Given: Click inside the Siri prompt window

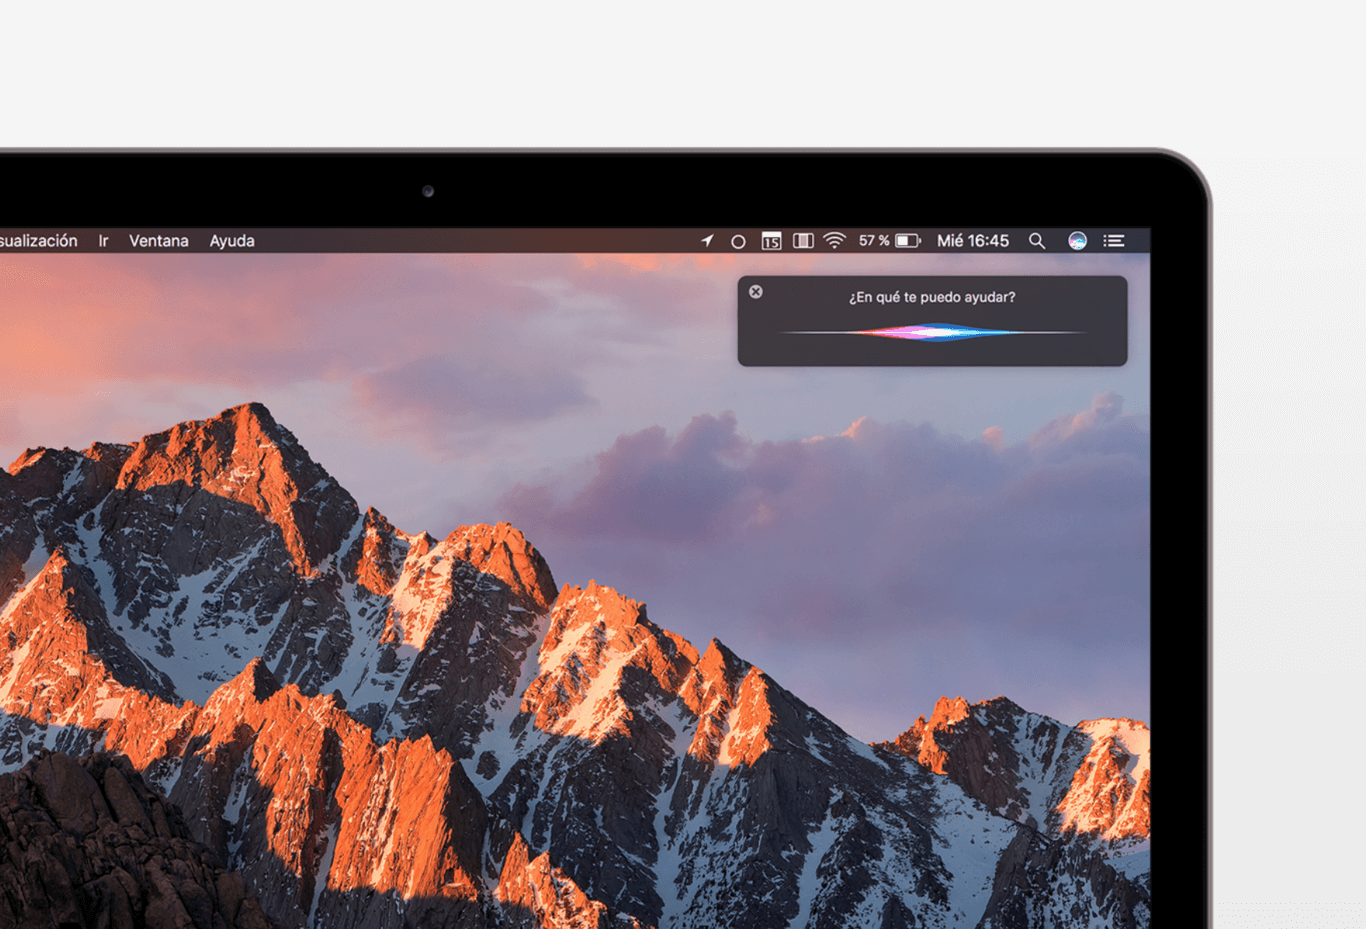Looking at the screenshot, I should click(930, 318).
